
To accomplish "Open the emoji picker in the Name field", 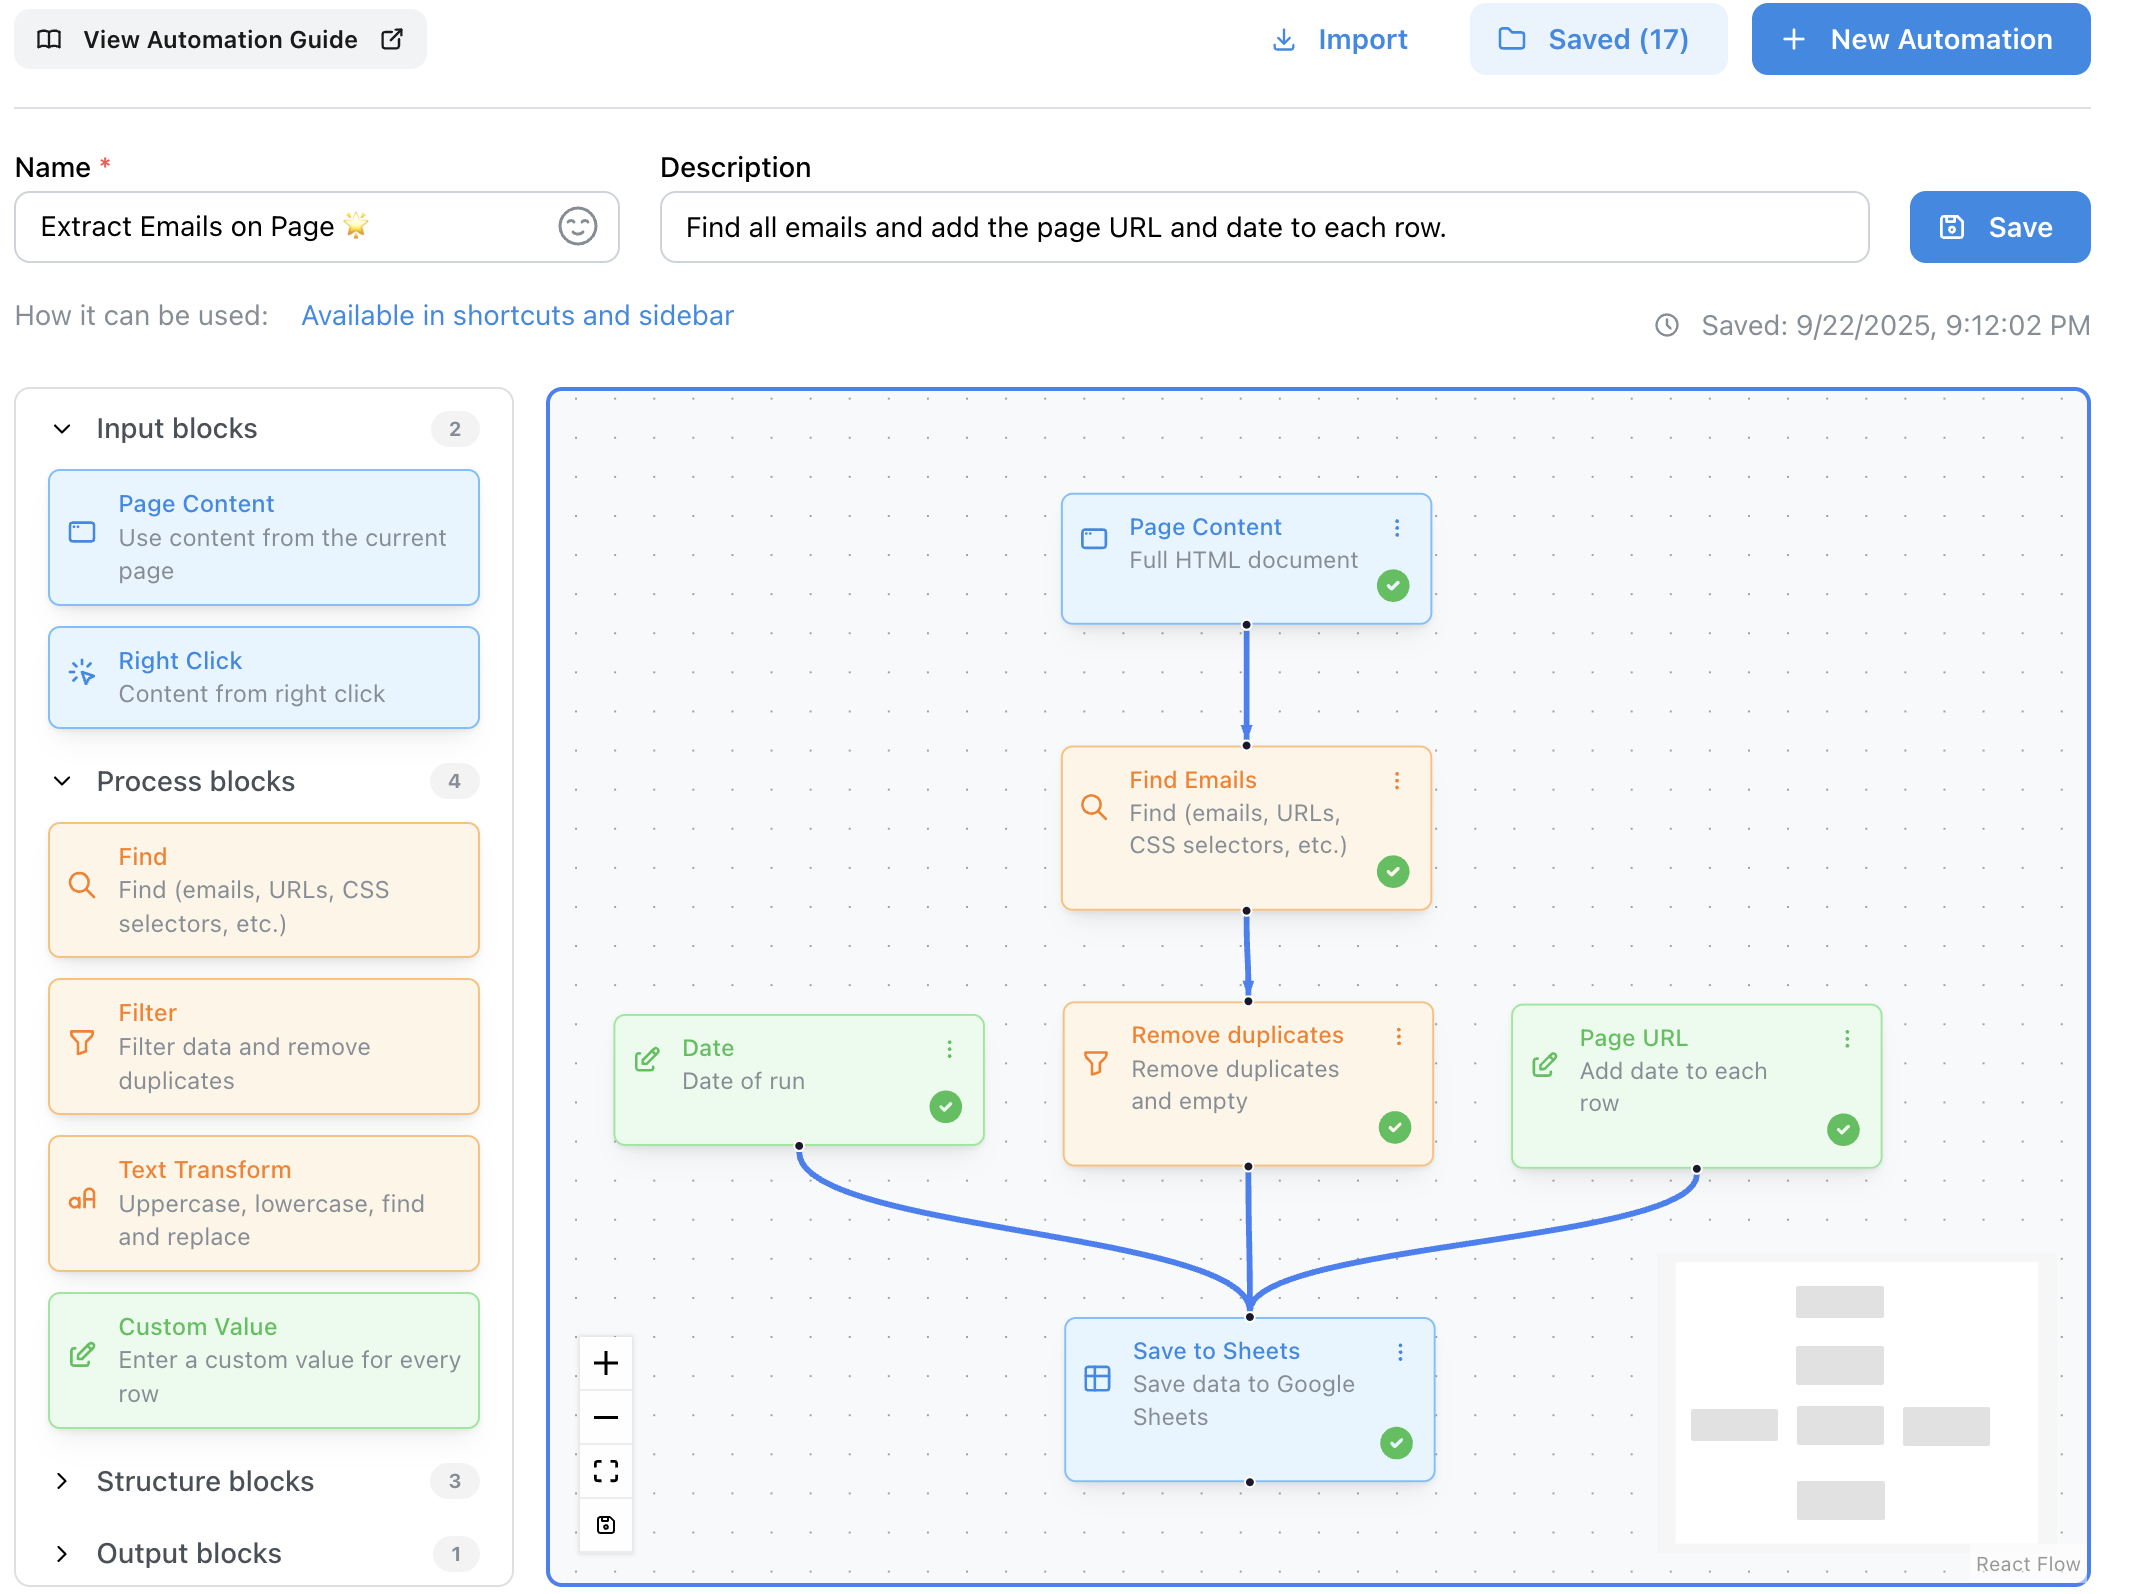I will coord(578,227).
